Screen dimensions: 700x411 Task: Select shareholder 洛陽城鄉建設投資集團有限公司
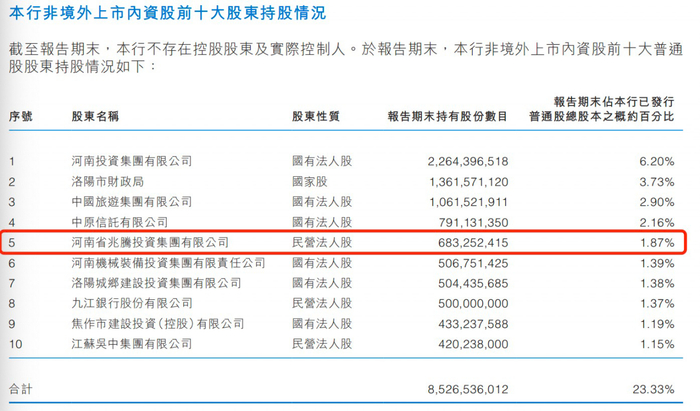tap(156, 283)
